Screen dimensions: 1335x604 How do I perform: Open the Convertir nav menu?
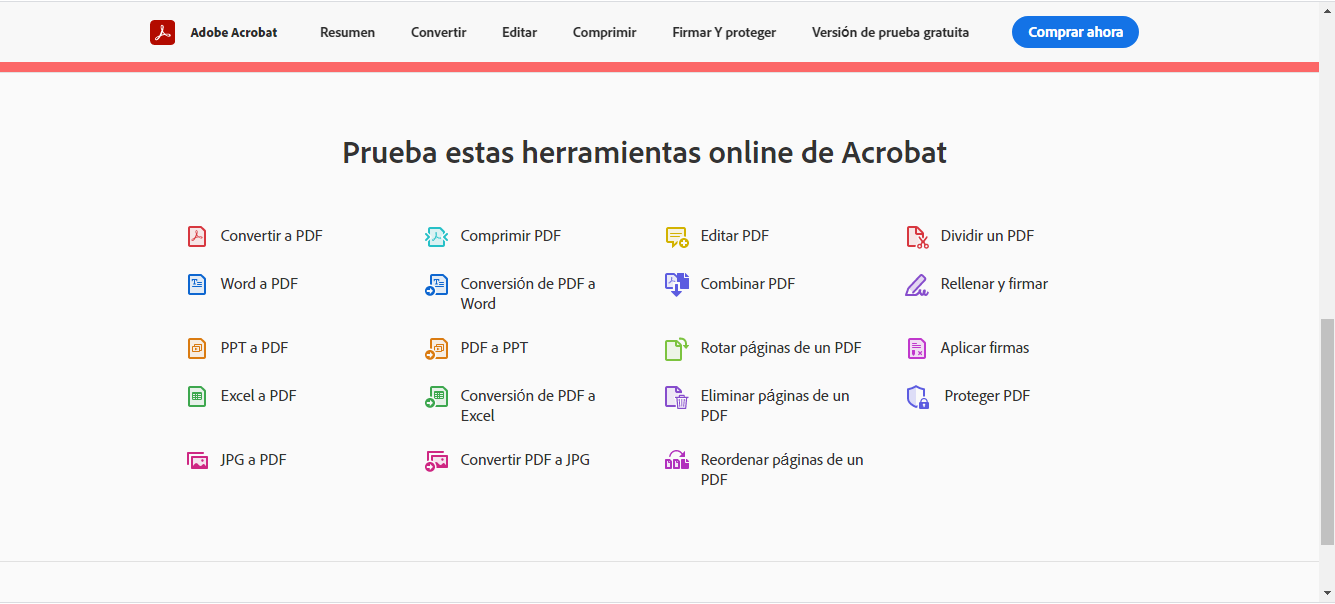click(x=438, y=32)
